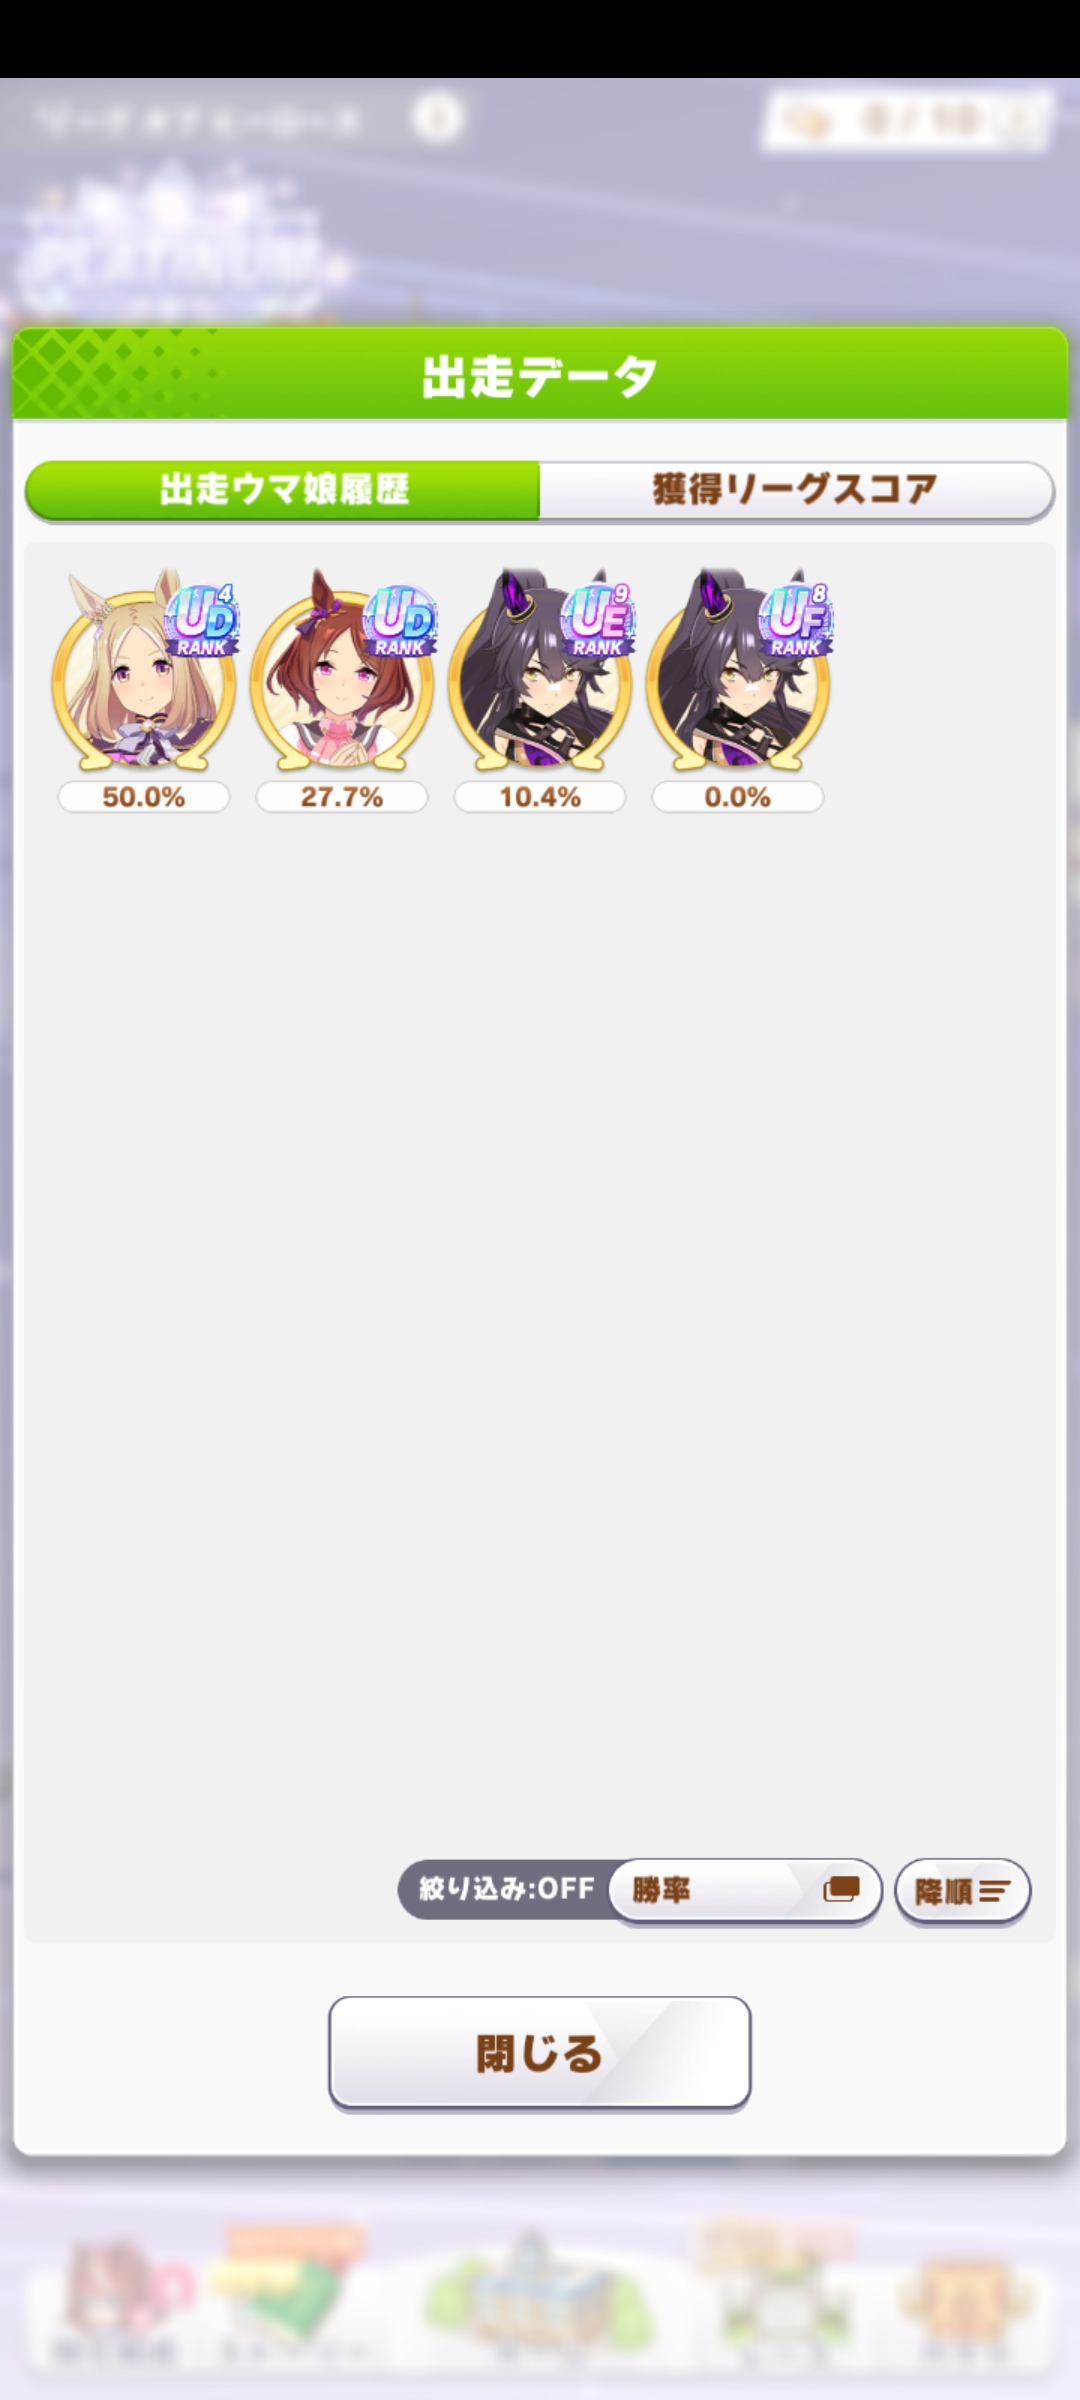Open the 勝率 sort criteria dropdown
1080x2400 pixels.
[745, 1890]
